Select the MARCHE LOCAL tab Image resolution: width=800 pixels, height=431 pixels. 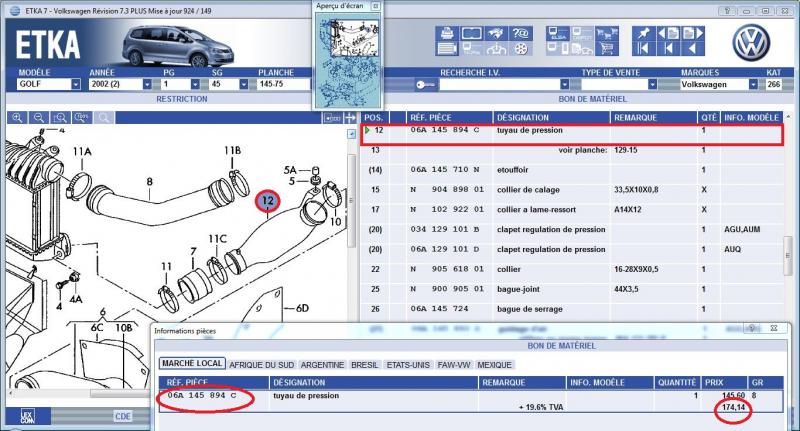pyautogui.click(x=192, y=364)
